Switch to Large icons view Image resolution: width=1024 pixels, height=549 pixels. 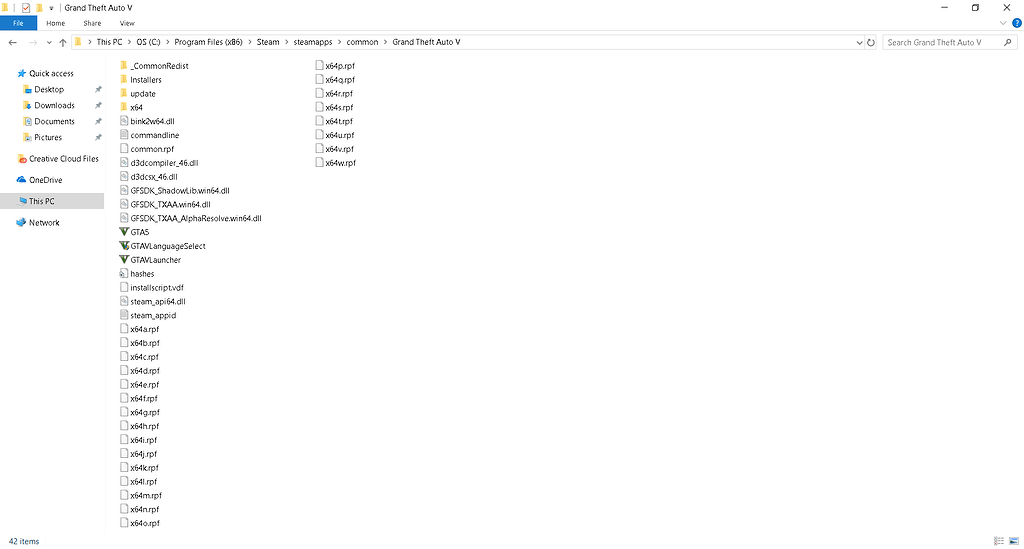(1014, 541)
